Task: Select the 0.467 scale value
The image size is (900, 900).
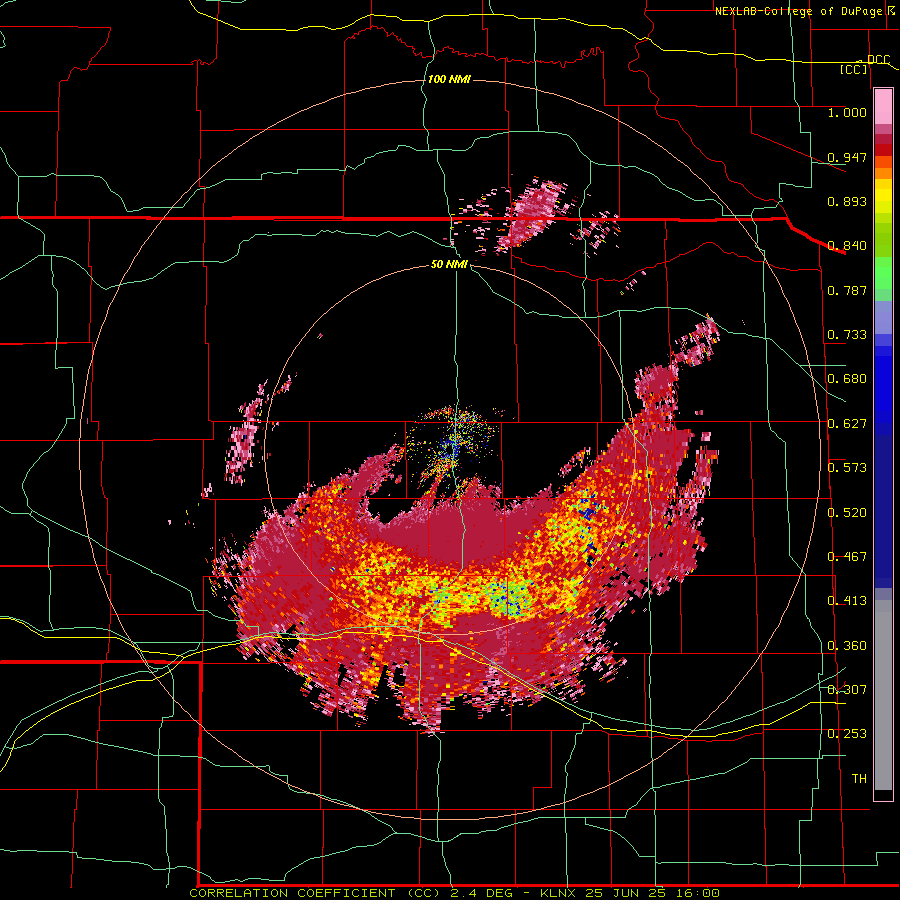Action: click(x=847, y=557)
